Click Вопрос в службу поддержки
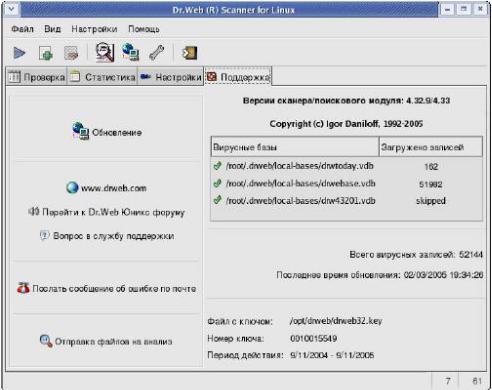The image size is (492, 390). click(x=107, y=236)
